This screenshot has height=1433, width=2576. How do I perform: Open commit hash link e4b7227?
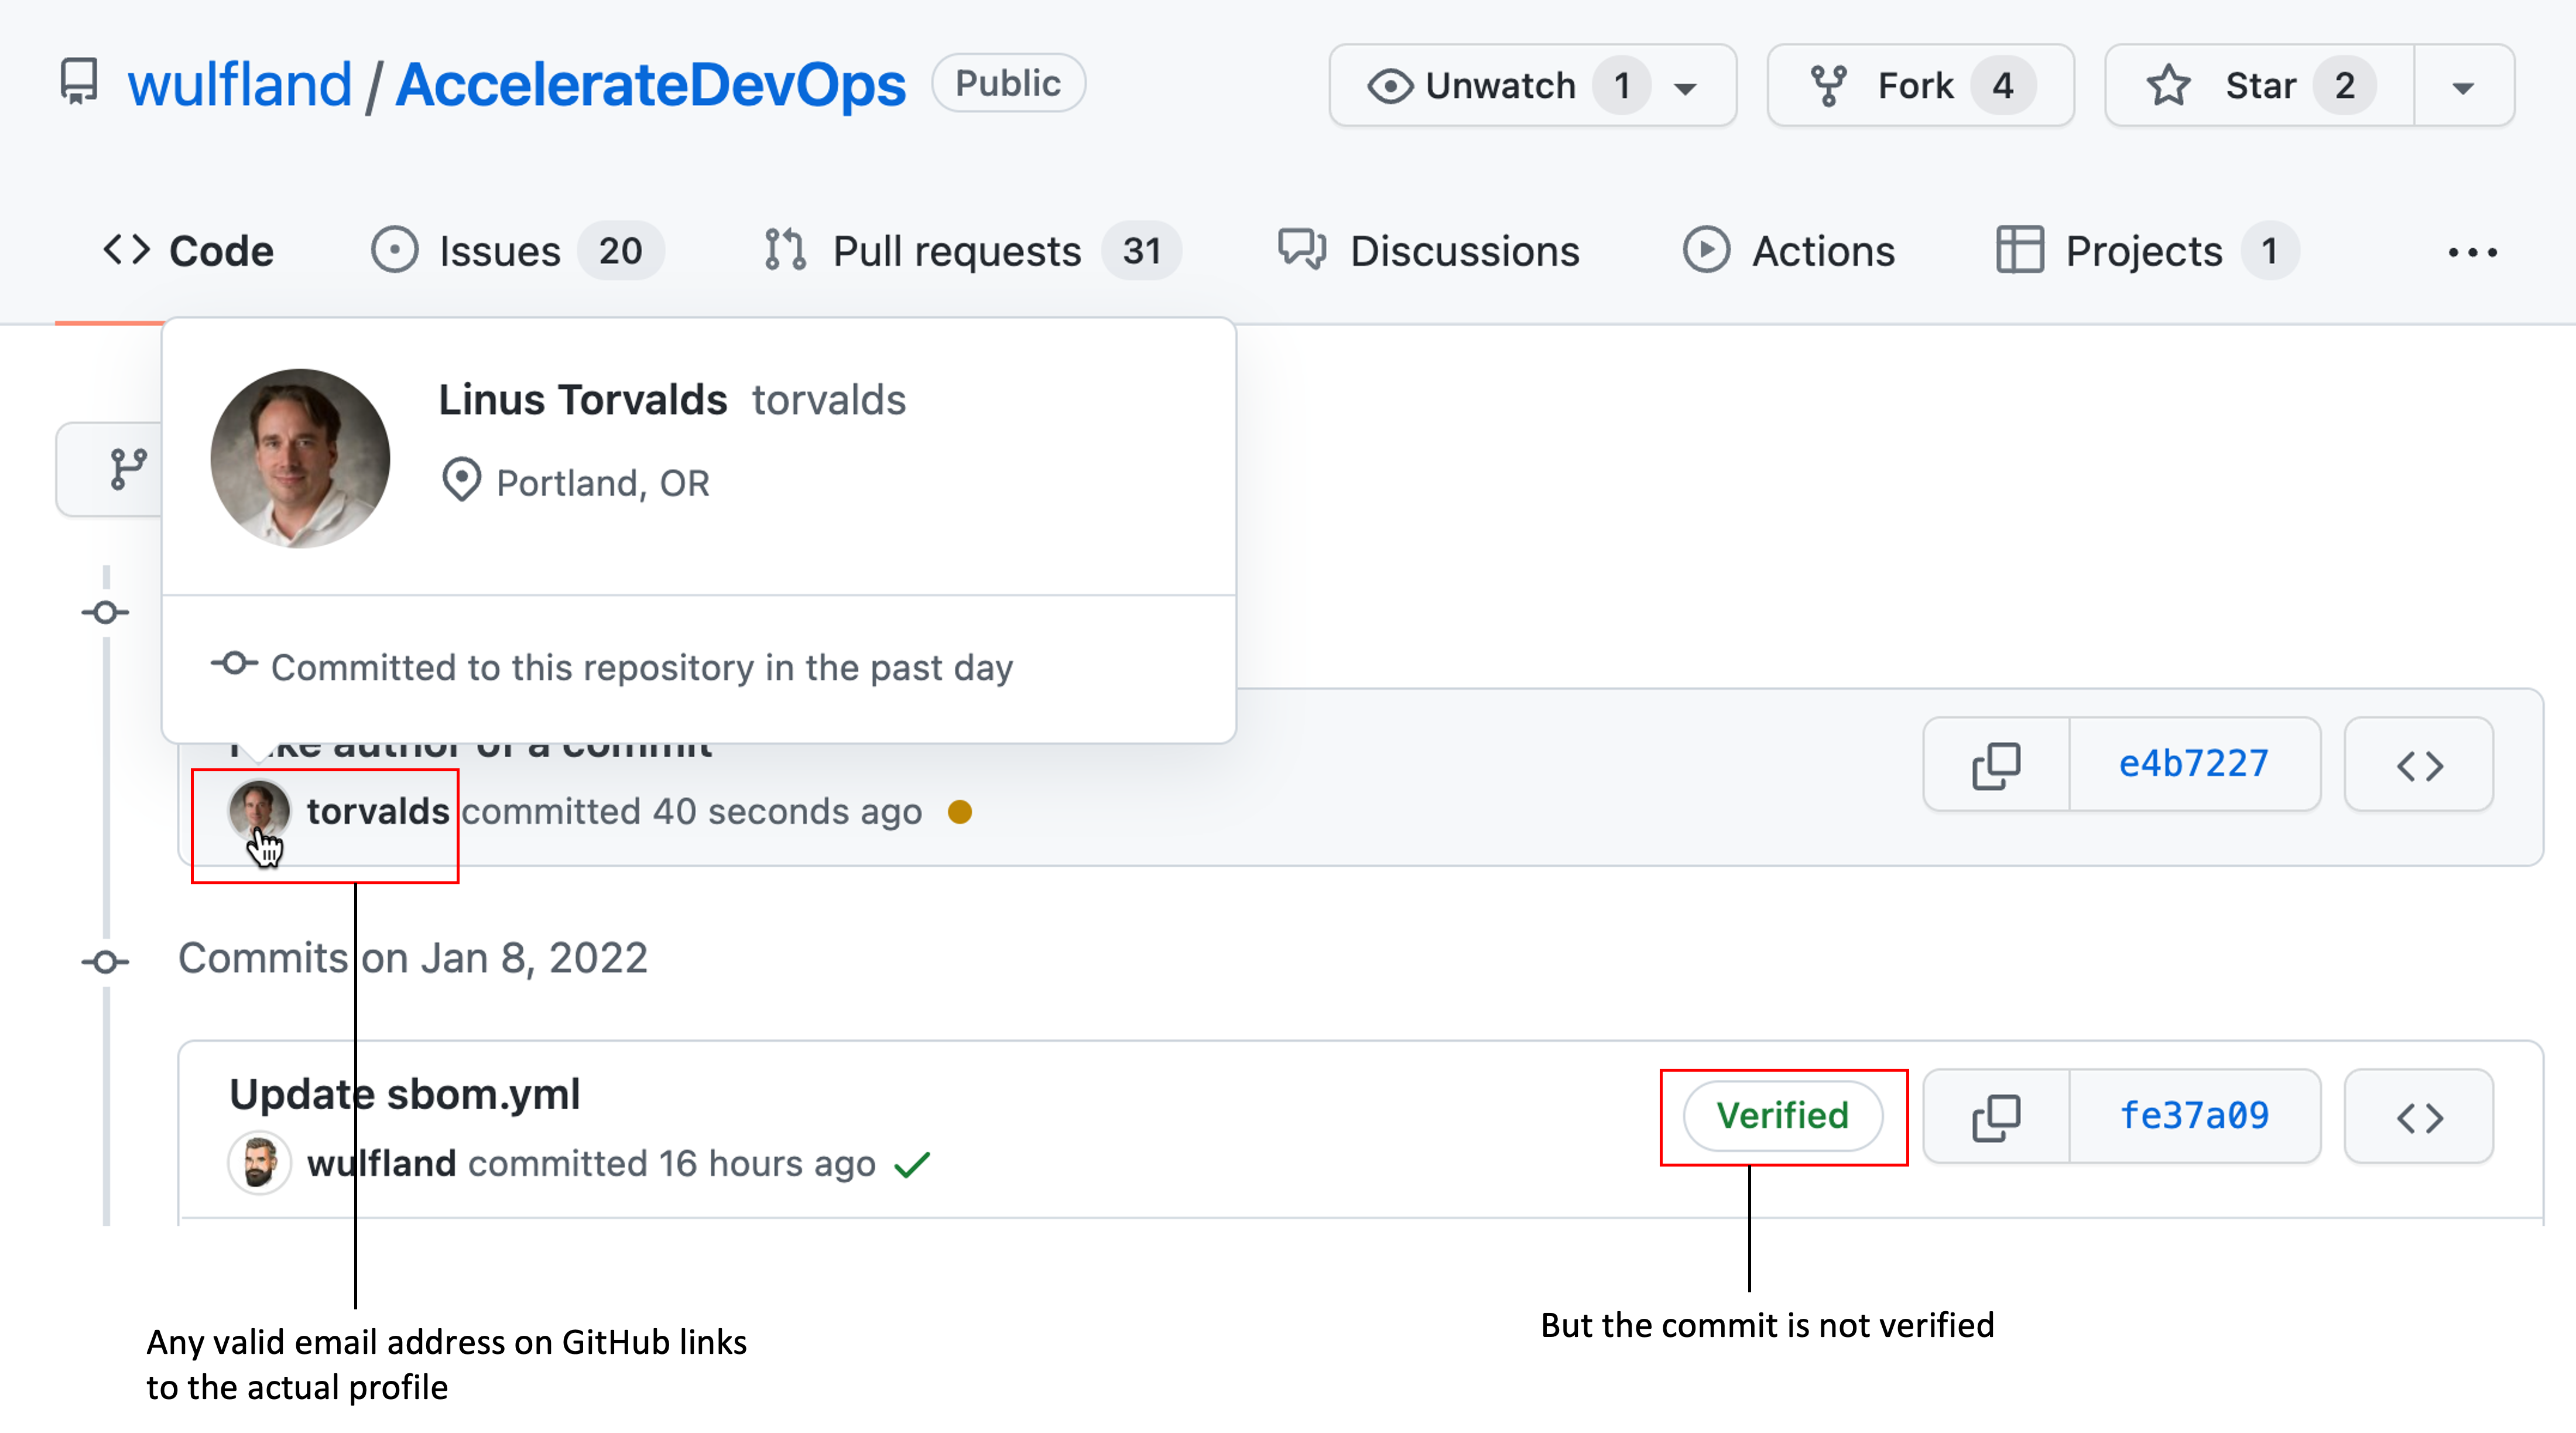point(2193,765)
